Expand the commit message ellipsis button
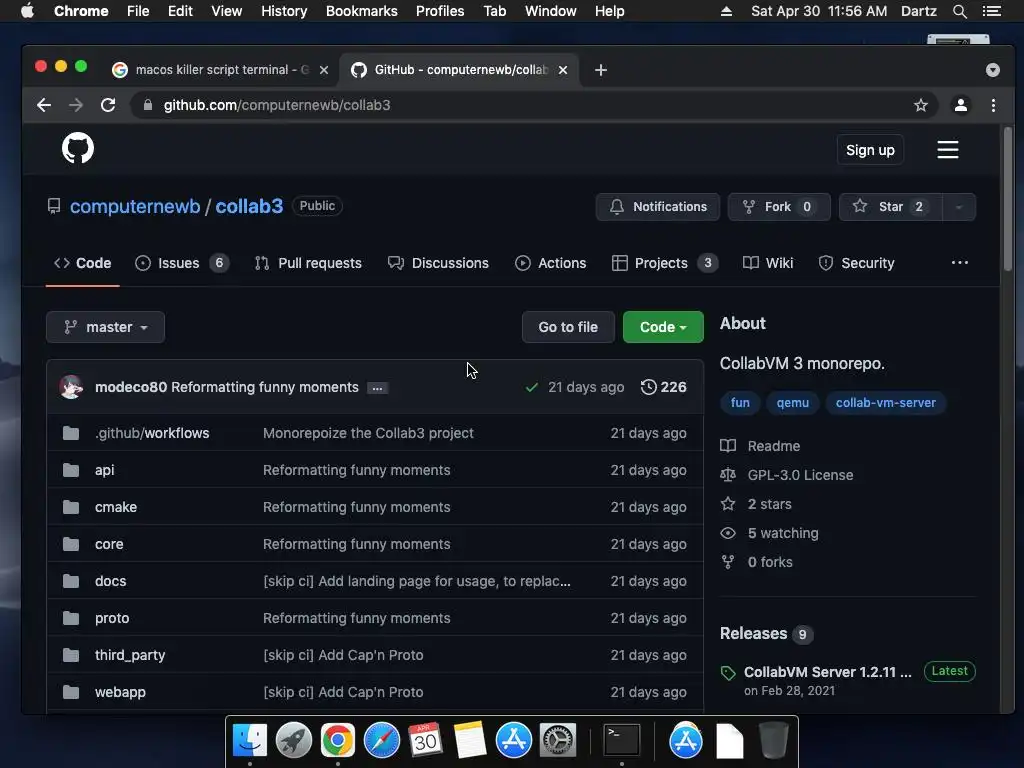This screenshot has height=768, width=1024. (377, 388)
